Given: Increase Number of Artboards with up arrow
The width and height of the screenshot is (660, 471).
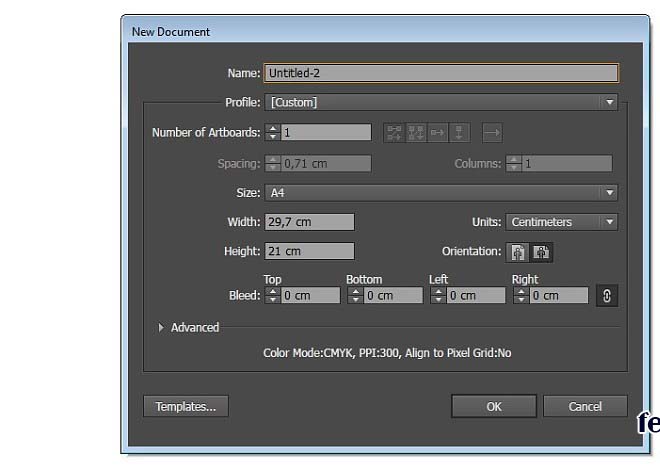Looking at the screenshot, I should click(x=273, y=129).
